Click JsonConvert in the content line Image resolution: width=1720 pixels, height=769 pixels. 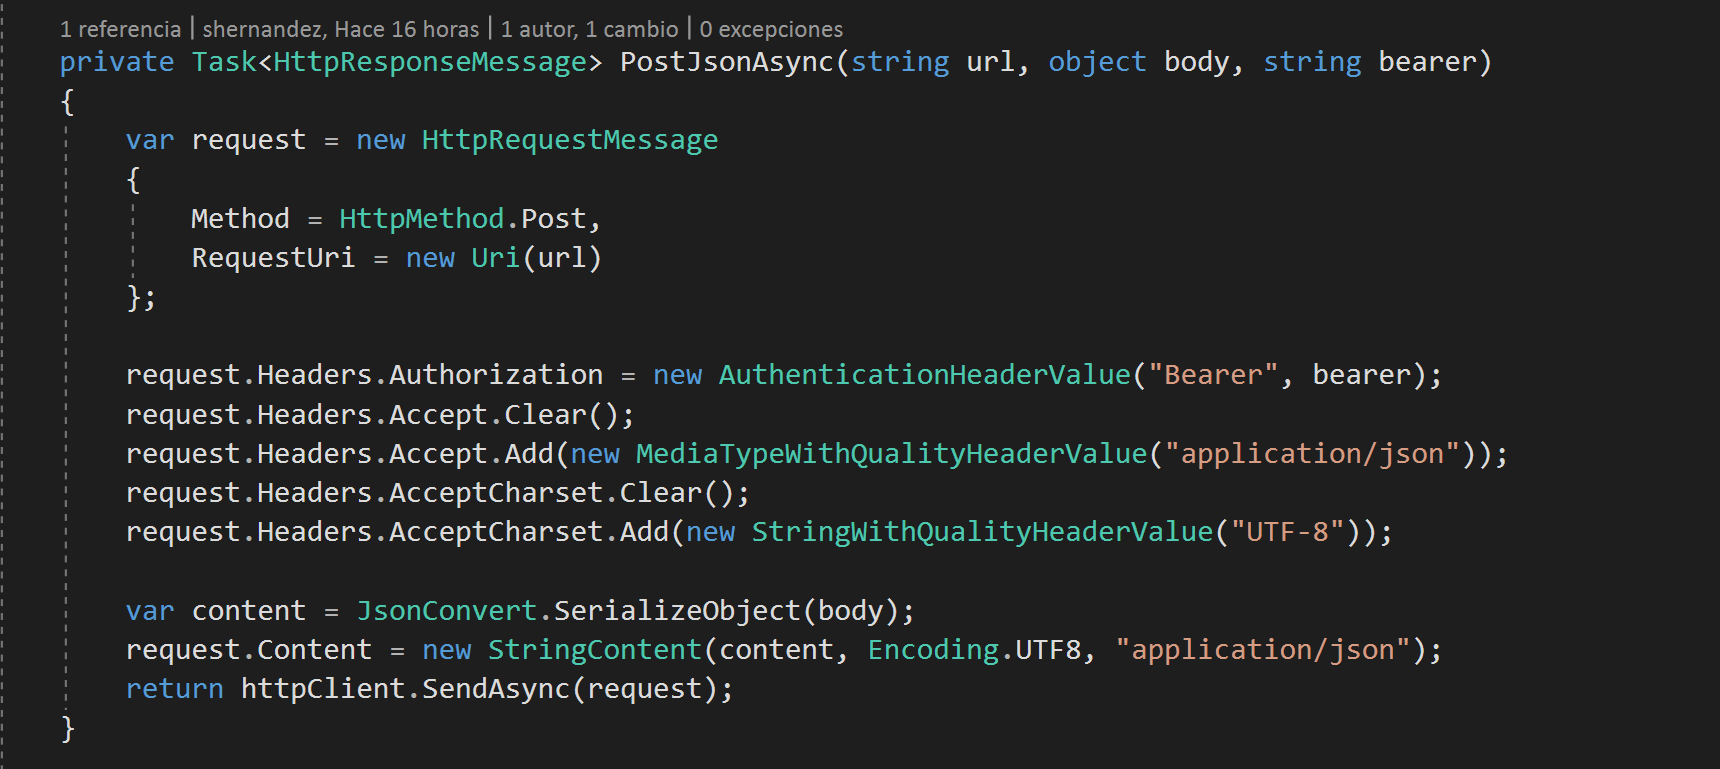[x=447, y=611]
